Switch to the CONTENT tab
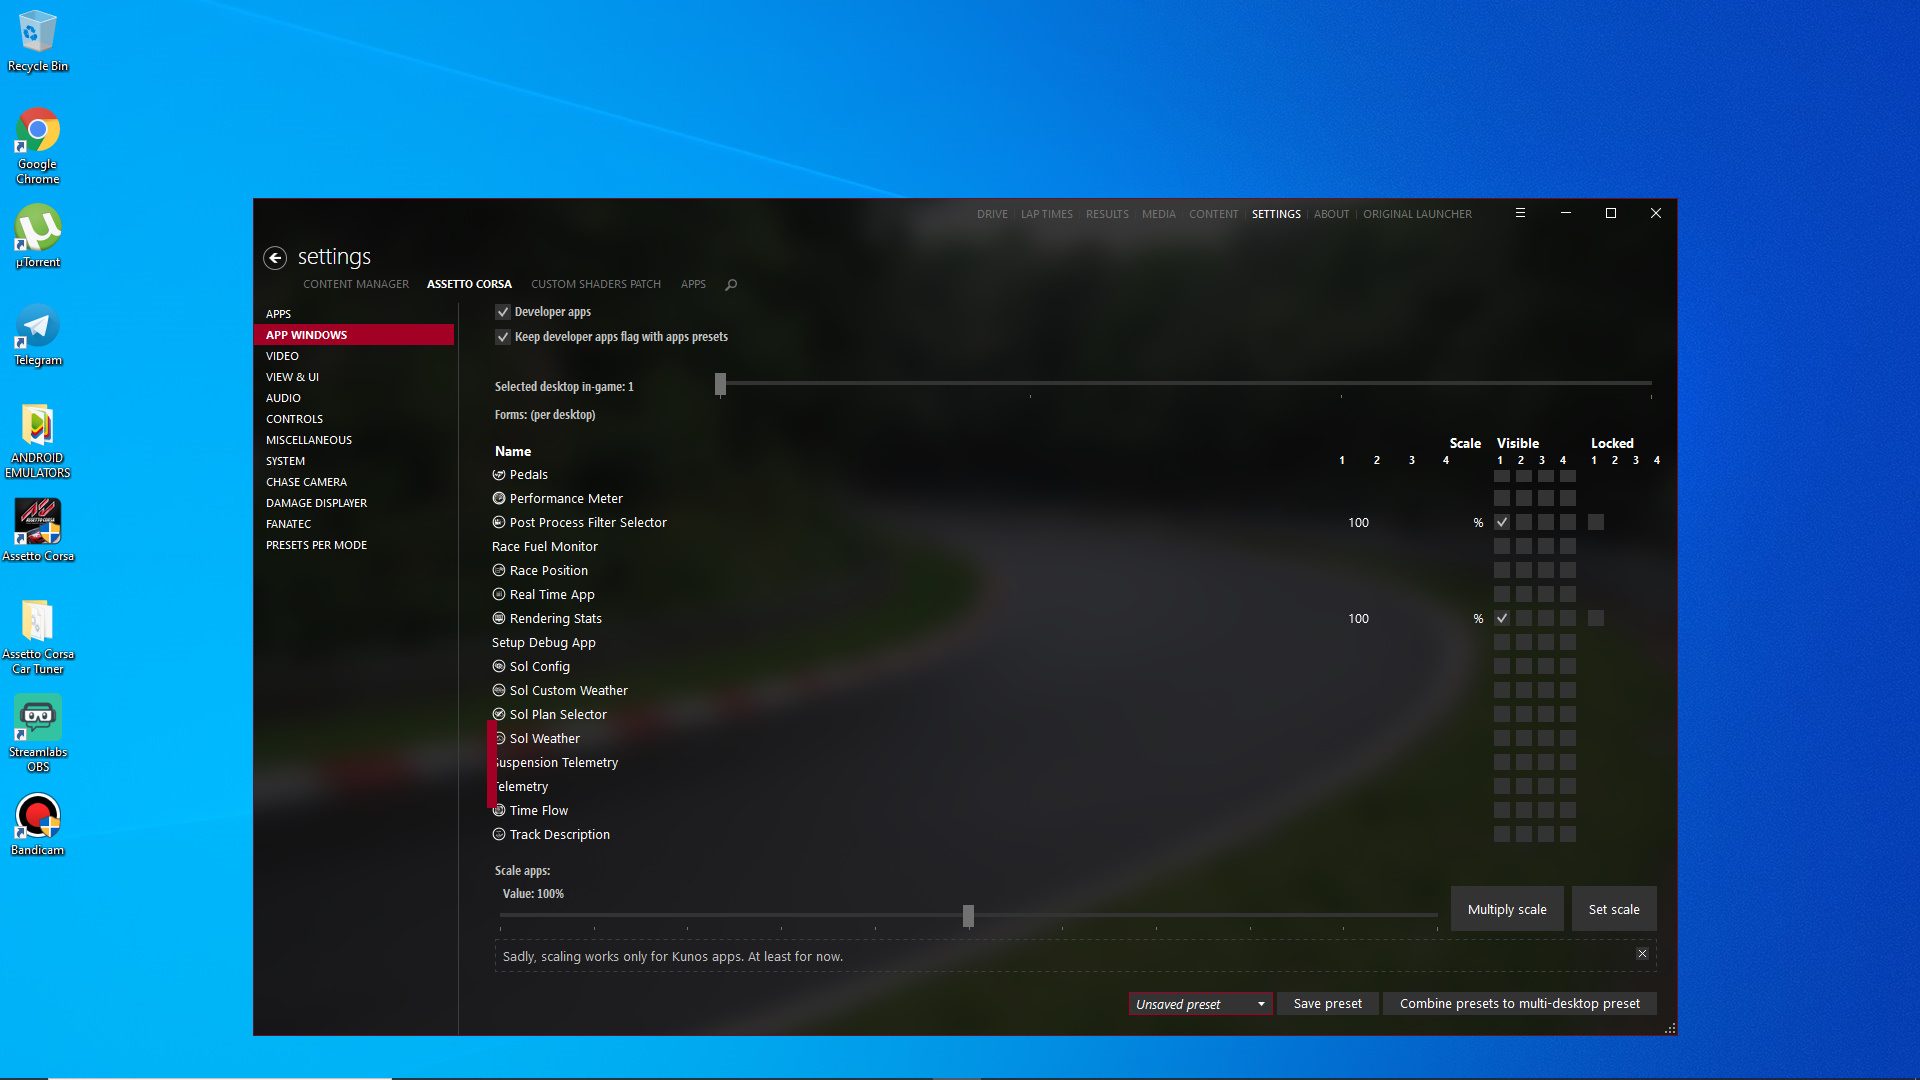This screenshot has width=1920, height=1080. 1213,214
